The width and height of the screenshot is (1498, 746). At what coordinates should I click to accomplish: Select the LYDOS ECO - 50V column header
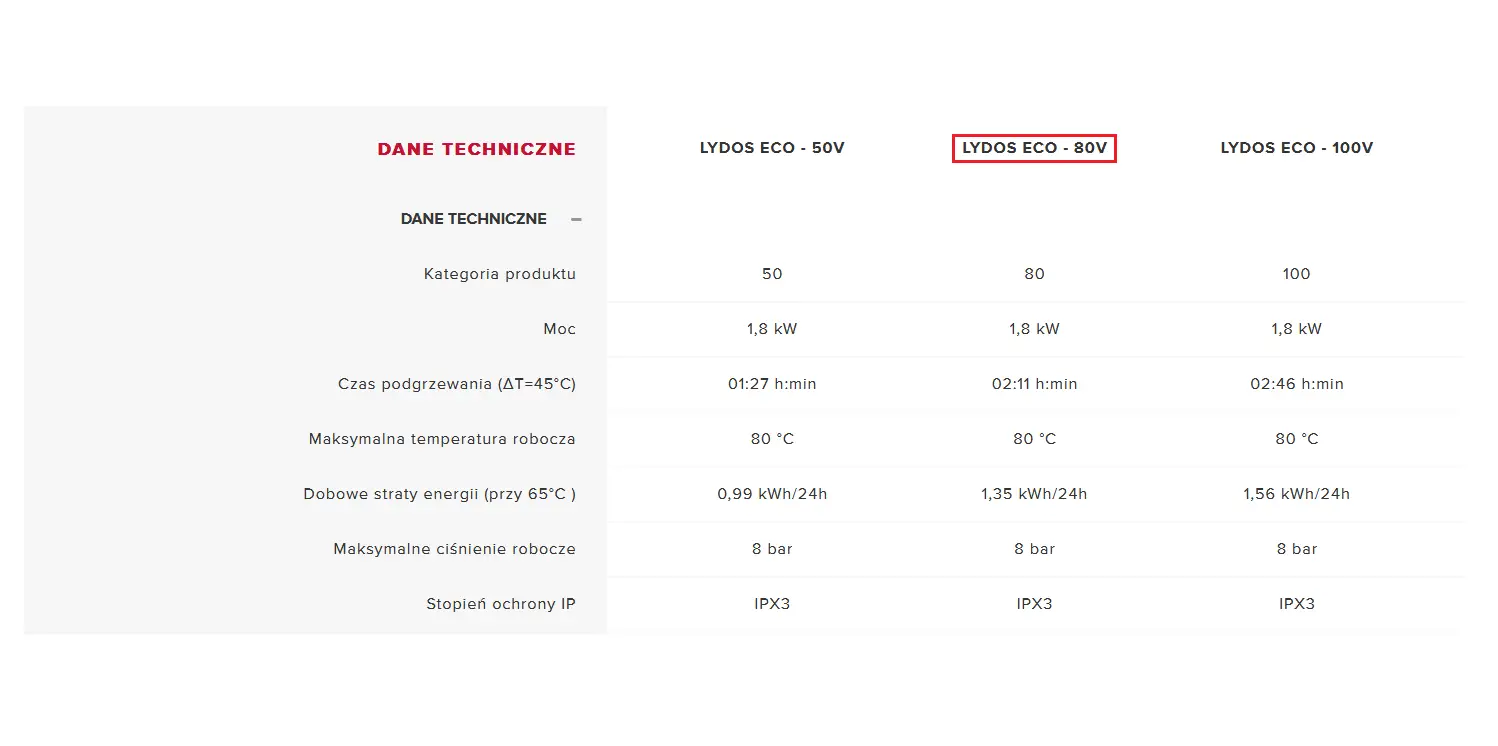point(772,148)
